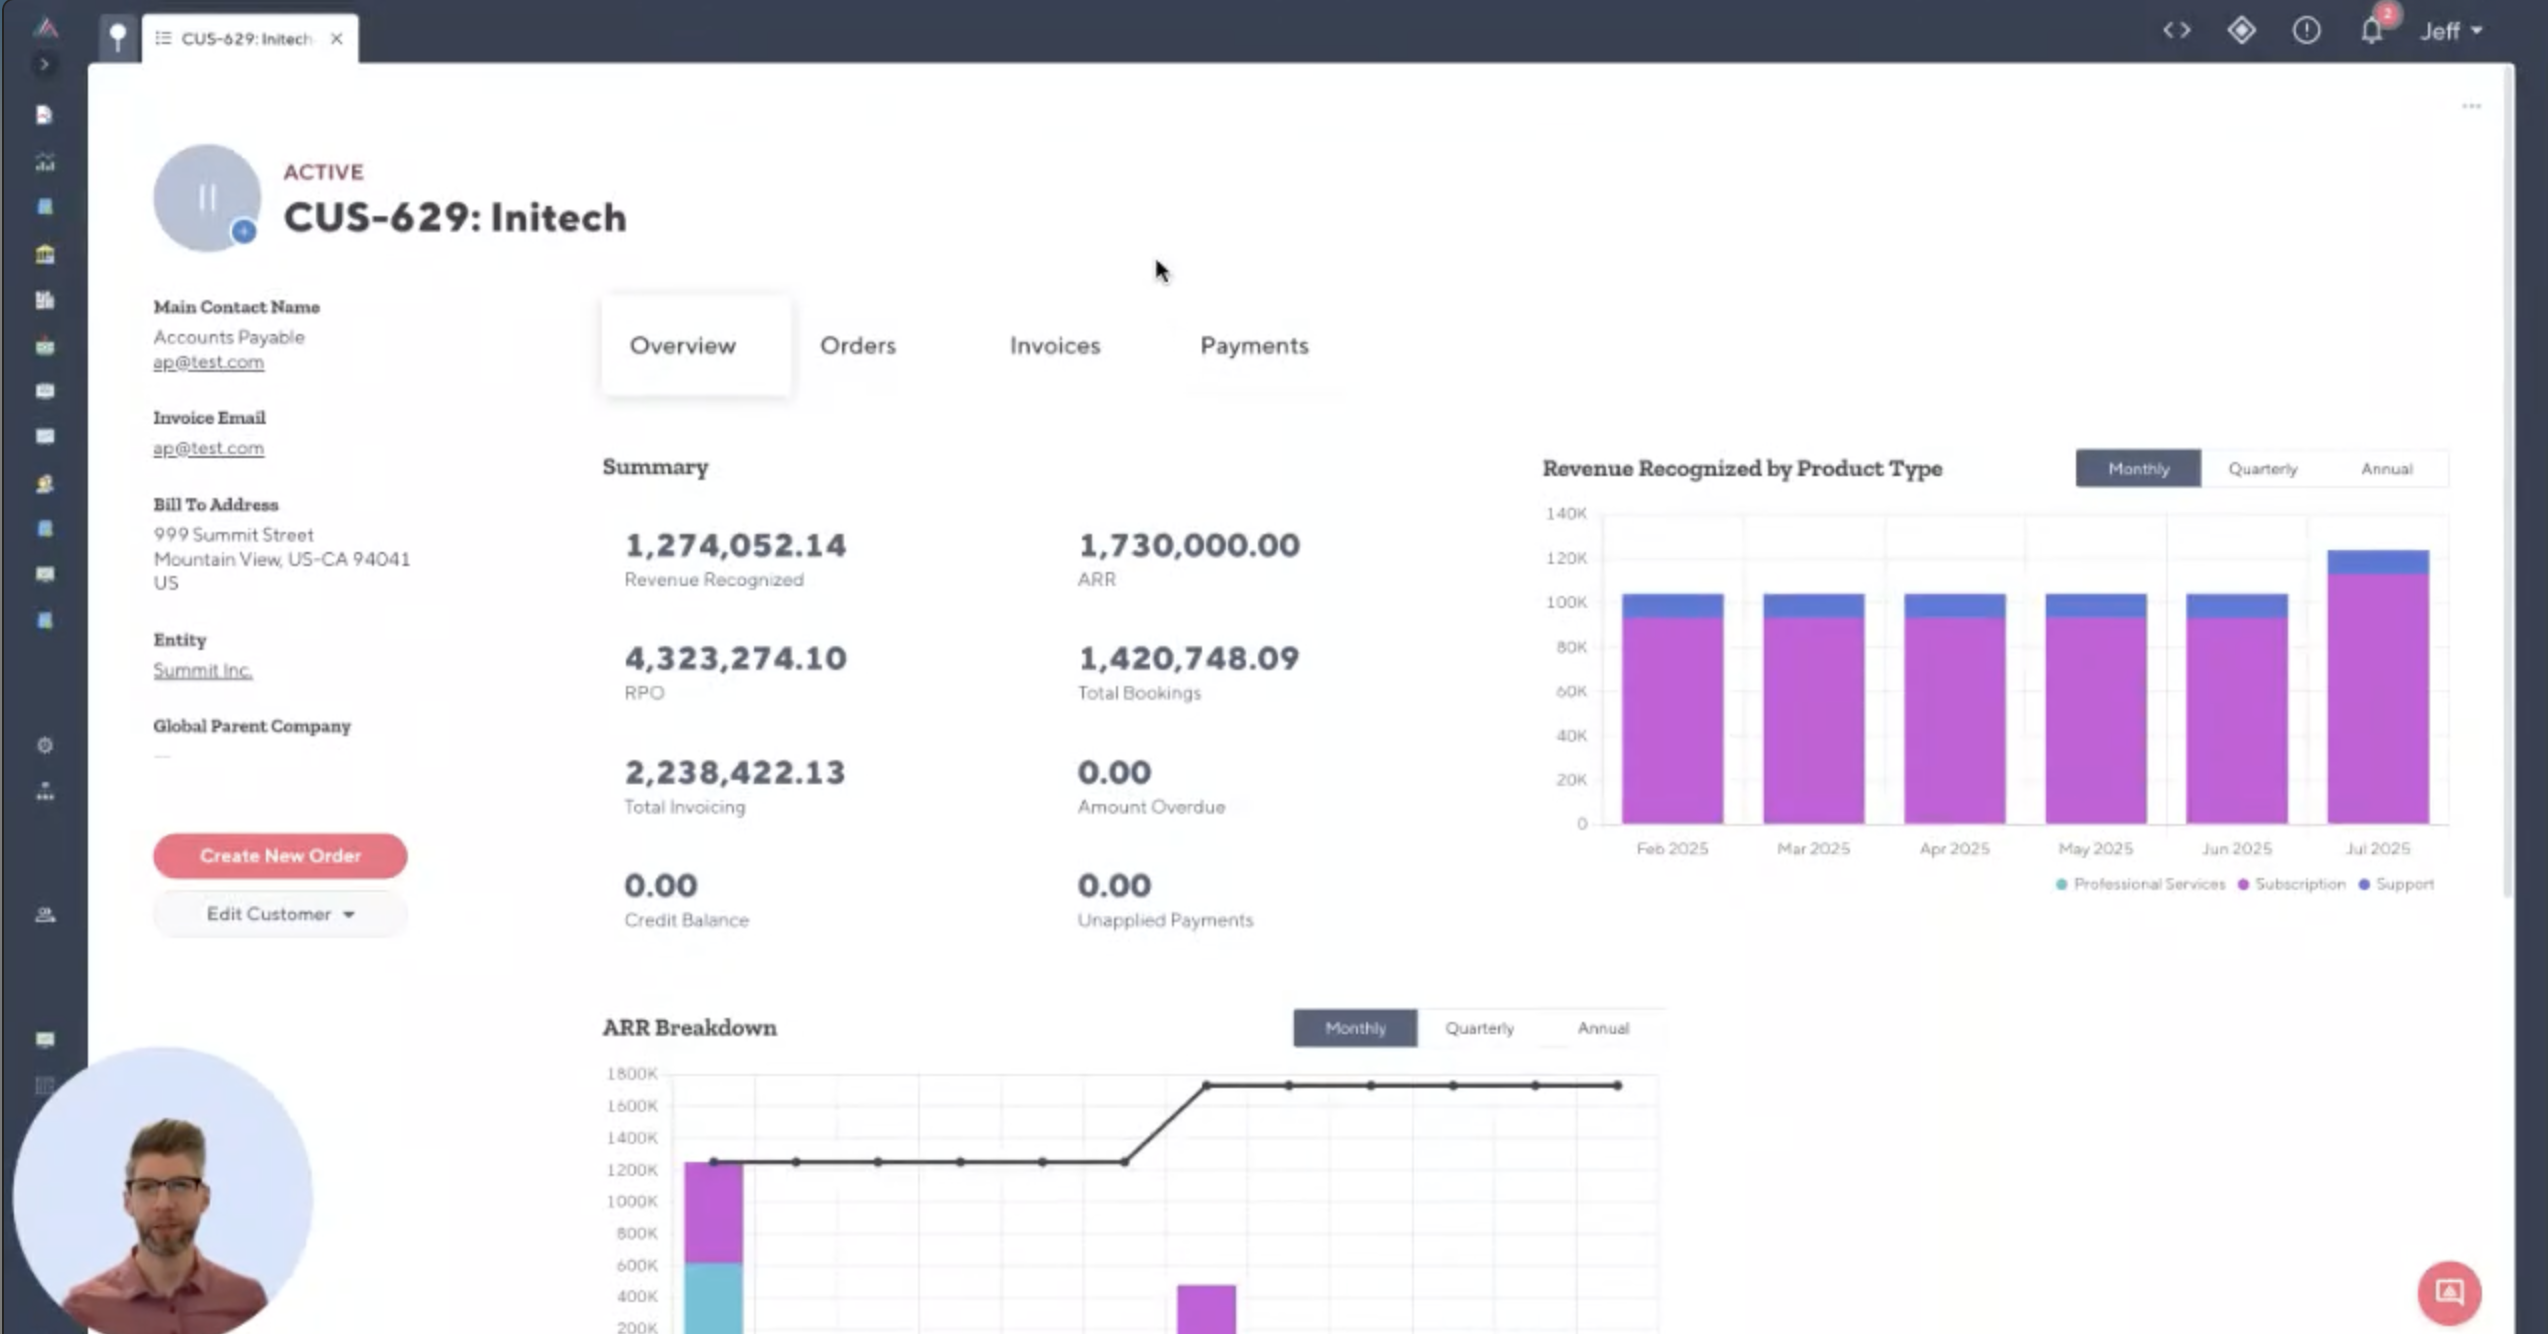Click the Apr 2025 revenue bar
This screenshot has height=1334, width=2548.
[1954, 709]
